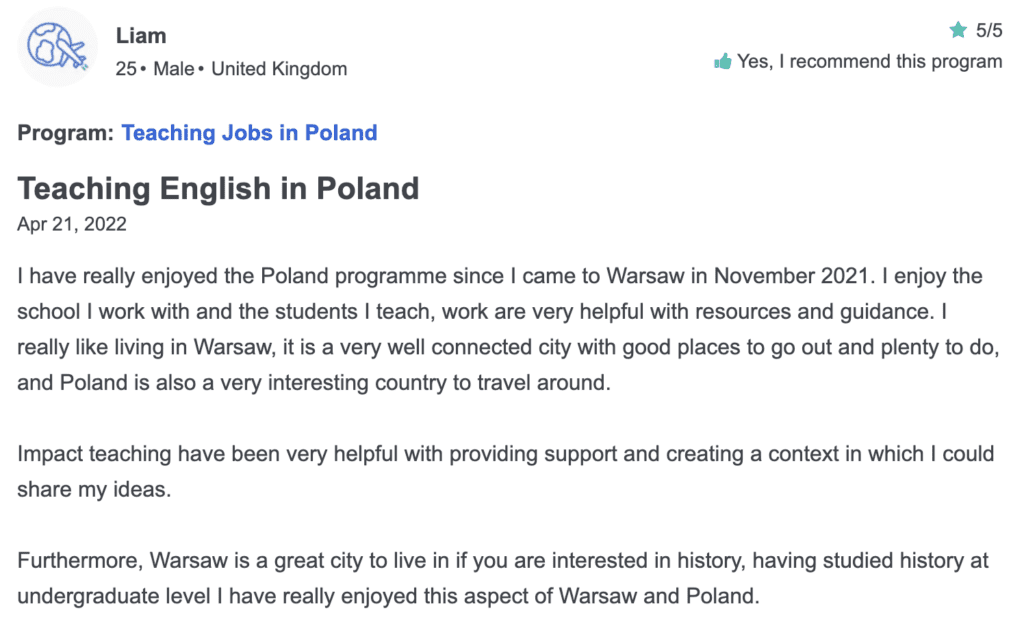Viewport: 1024px width, 628px height.
Task: Click the word 'United Kingdom' in profile
Action: point(279,69)
